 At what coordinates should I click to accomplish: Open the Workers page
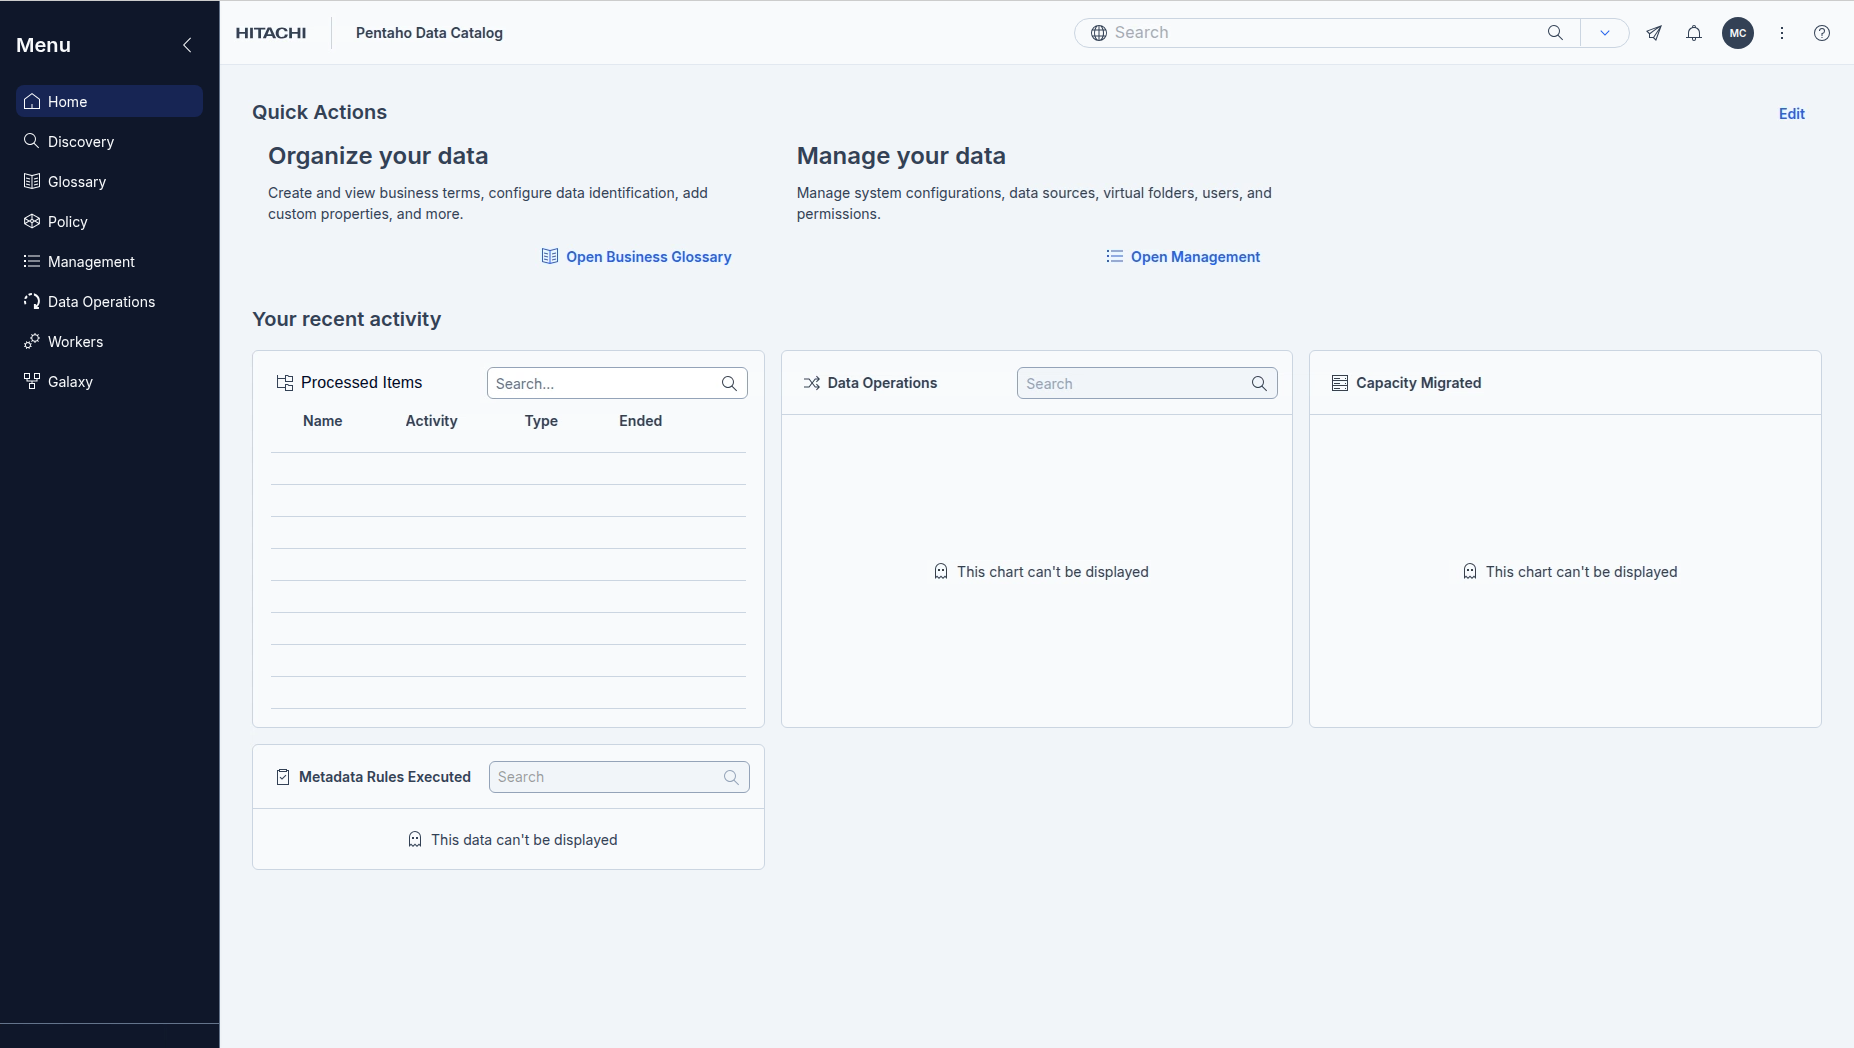(x=75, y=342)
